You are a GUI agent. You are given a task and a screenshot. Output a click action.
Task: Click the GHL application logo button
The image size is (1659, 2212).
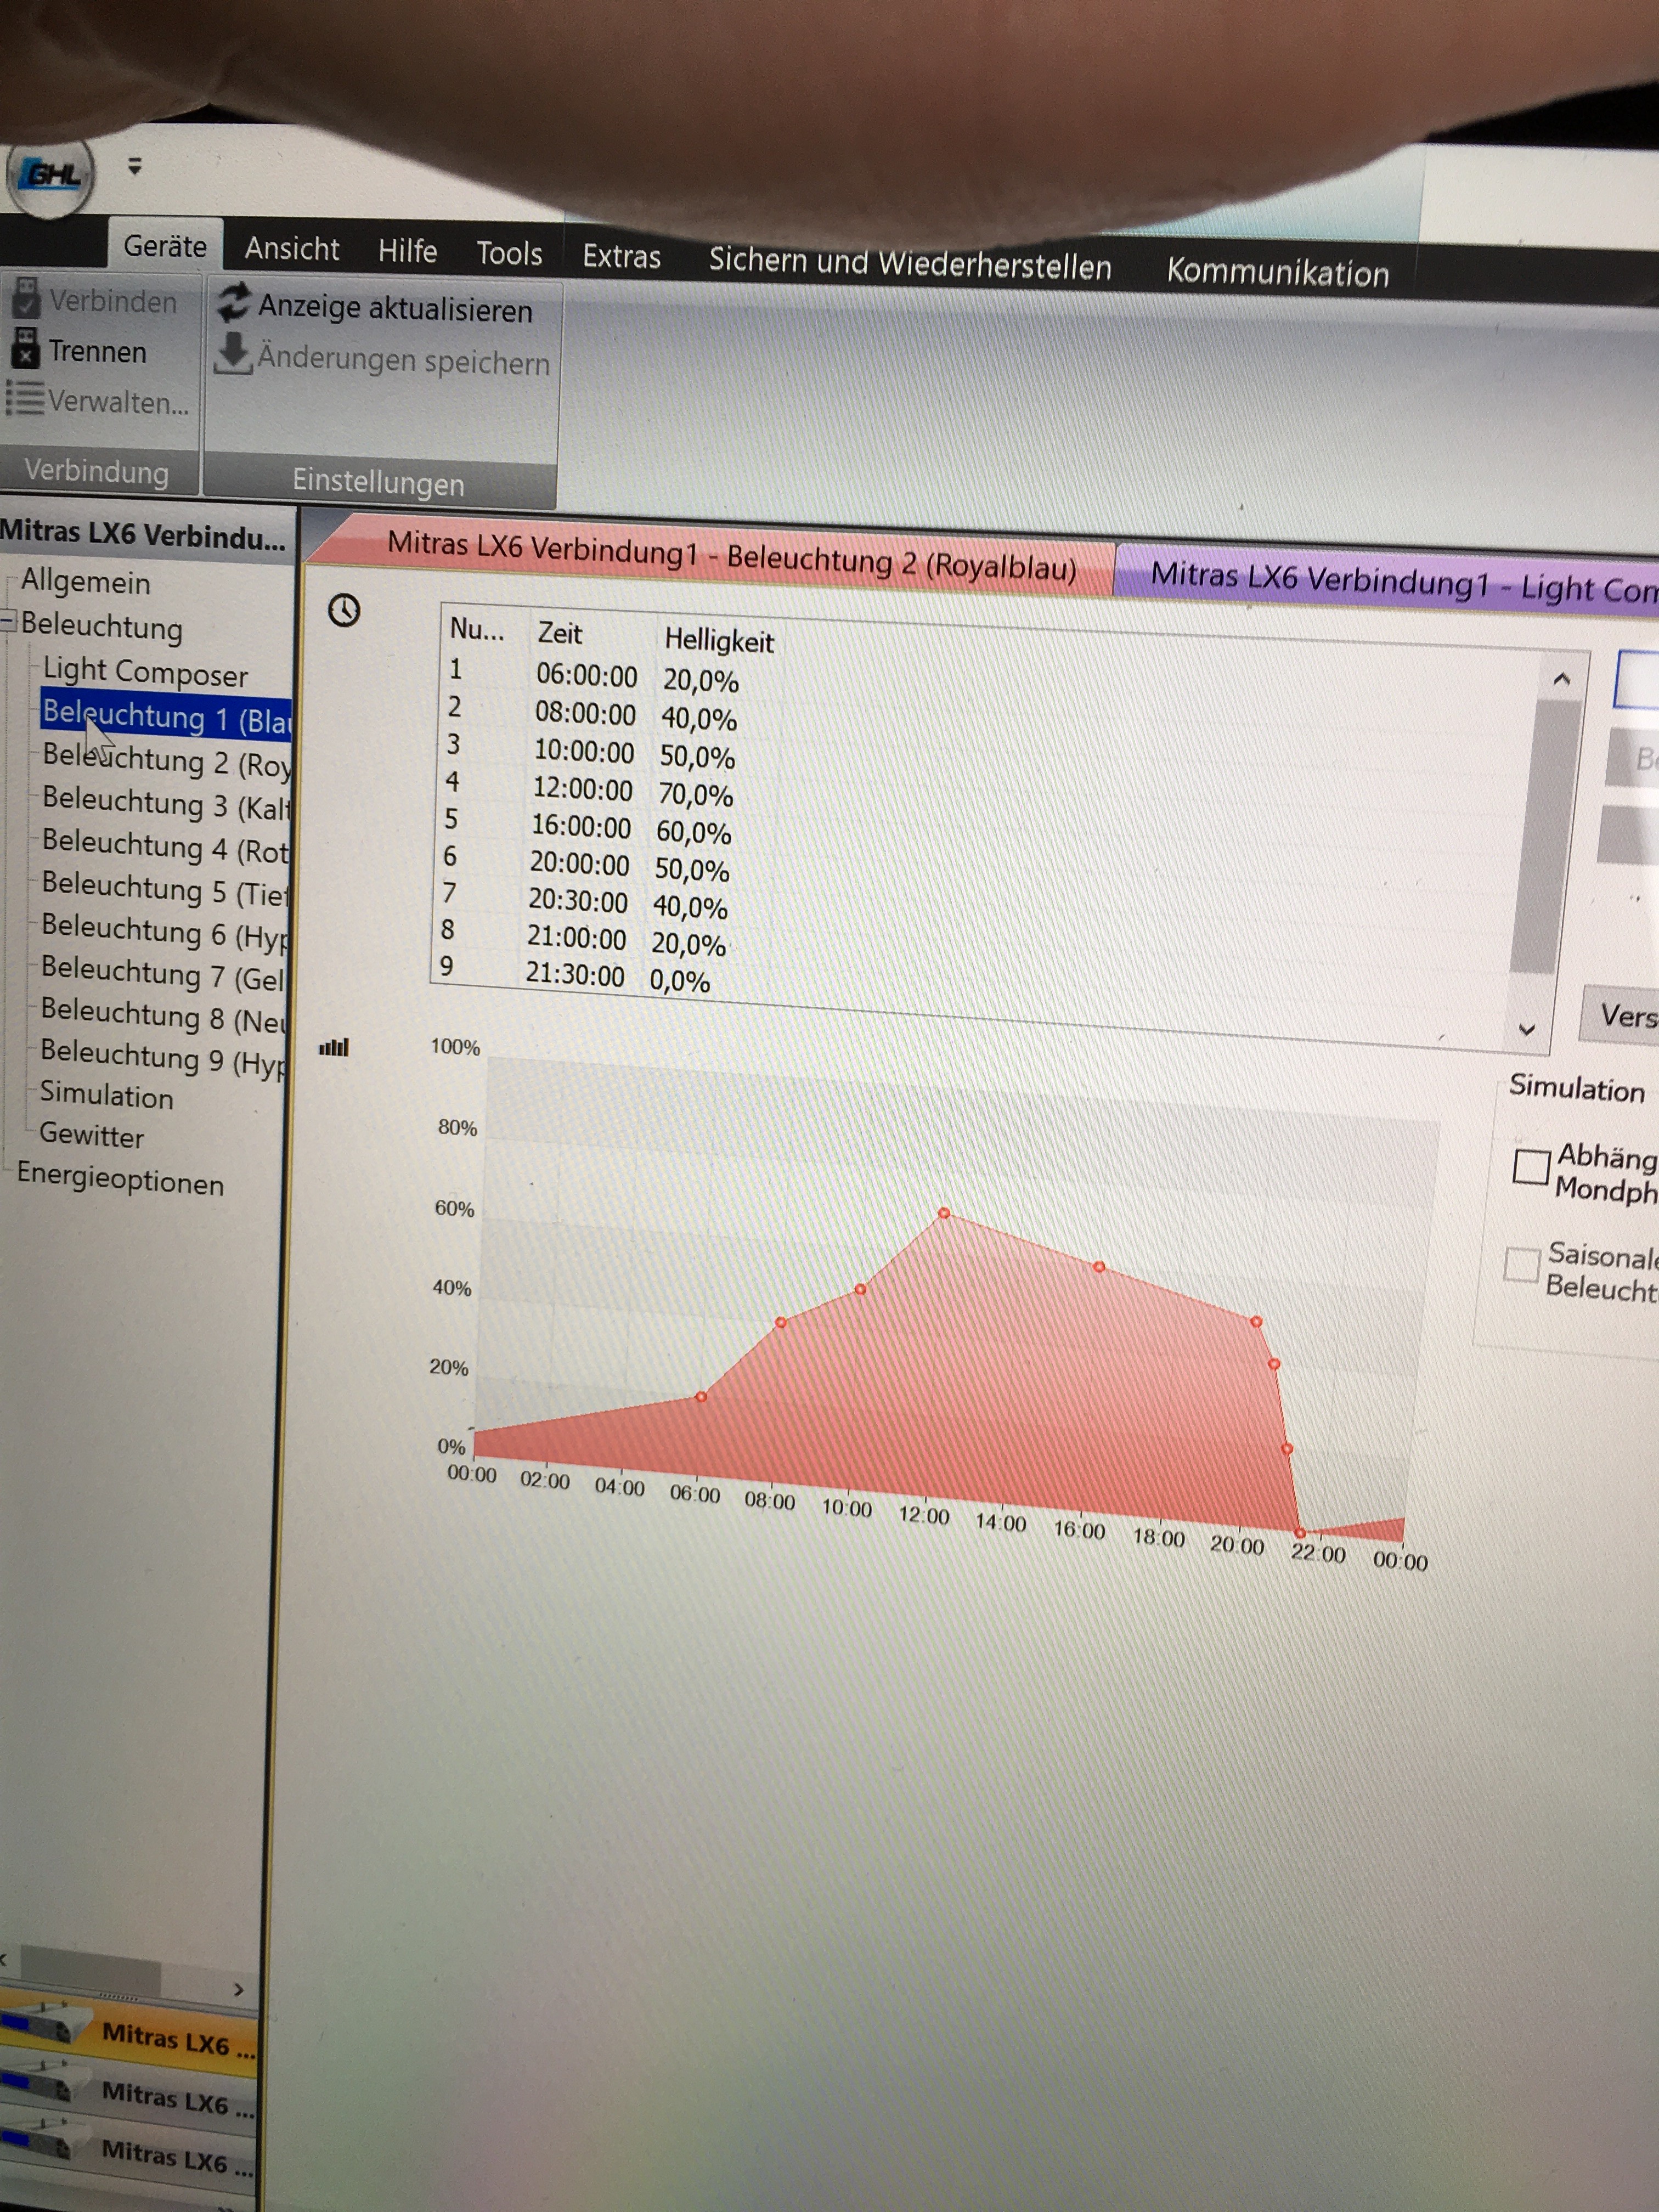point(50,177)
